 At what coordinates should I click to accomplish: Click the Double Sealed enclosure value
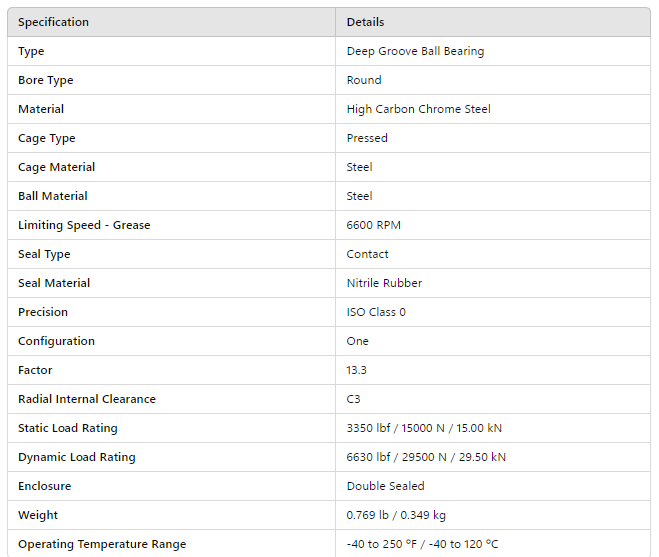click(385, 486)
